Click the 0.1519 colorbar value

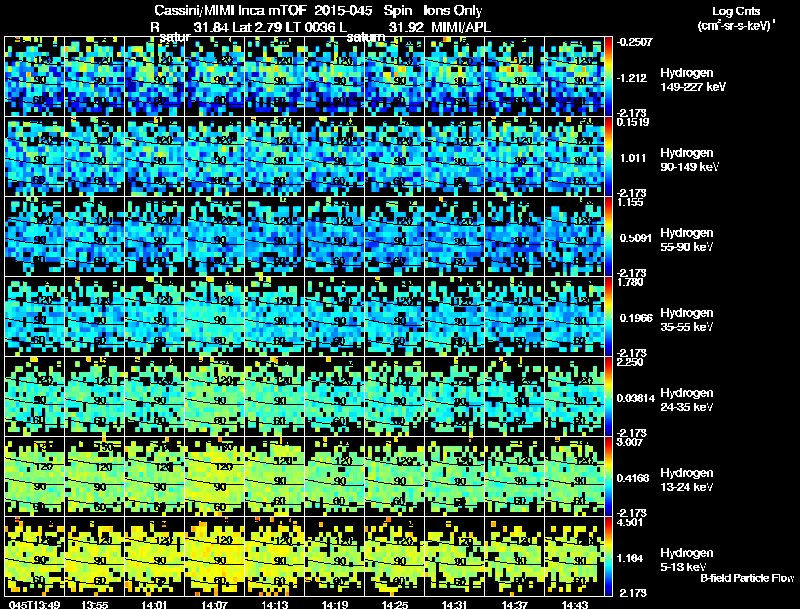click(x=633, y=122)
